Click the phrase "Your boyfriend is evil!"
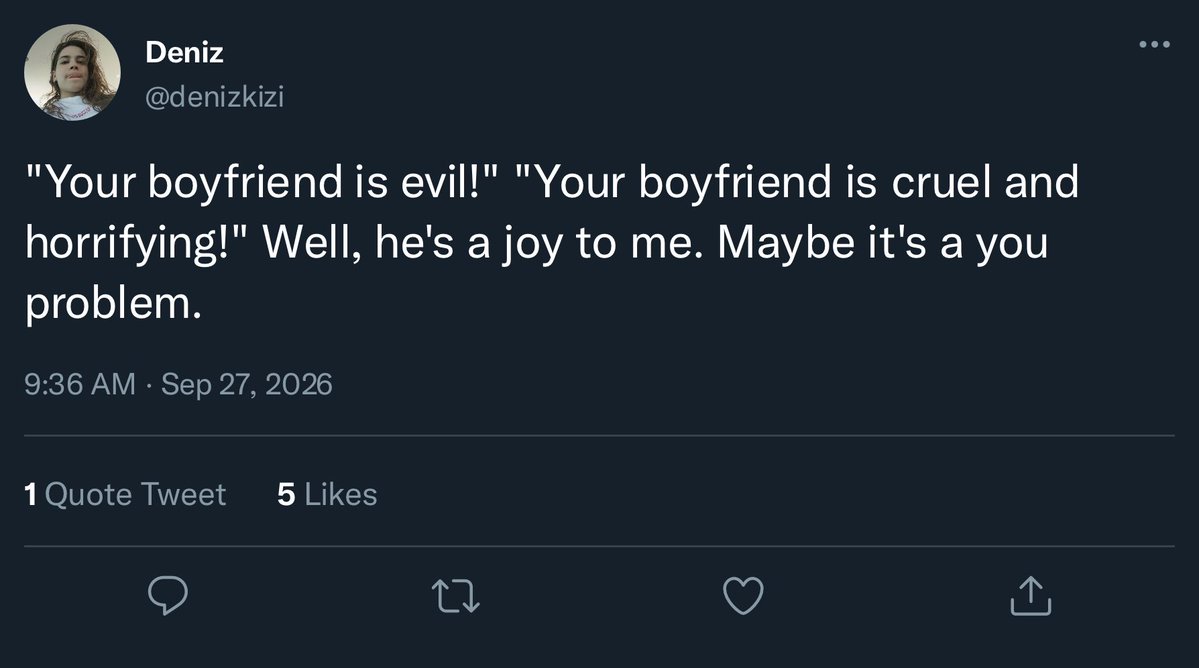This screenshot has height=668, width=1199. coord(262,182)
